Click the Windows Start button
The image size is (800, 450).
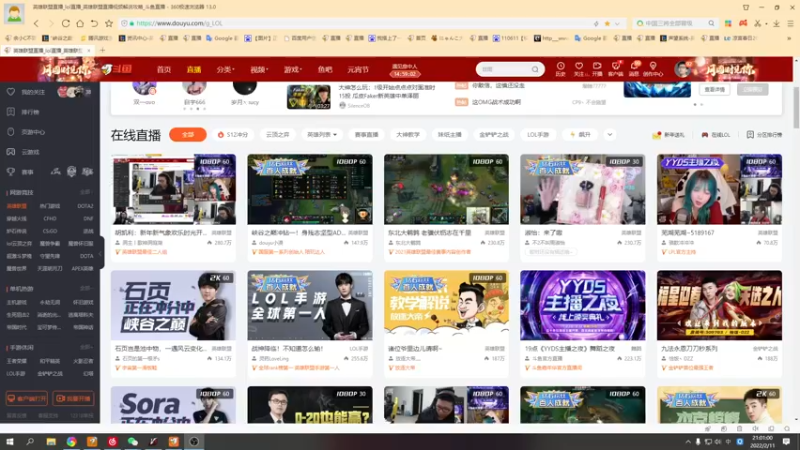pos(10,441)
